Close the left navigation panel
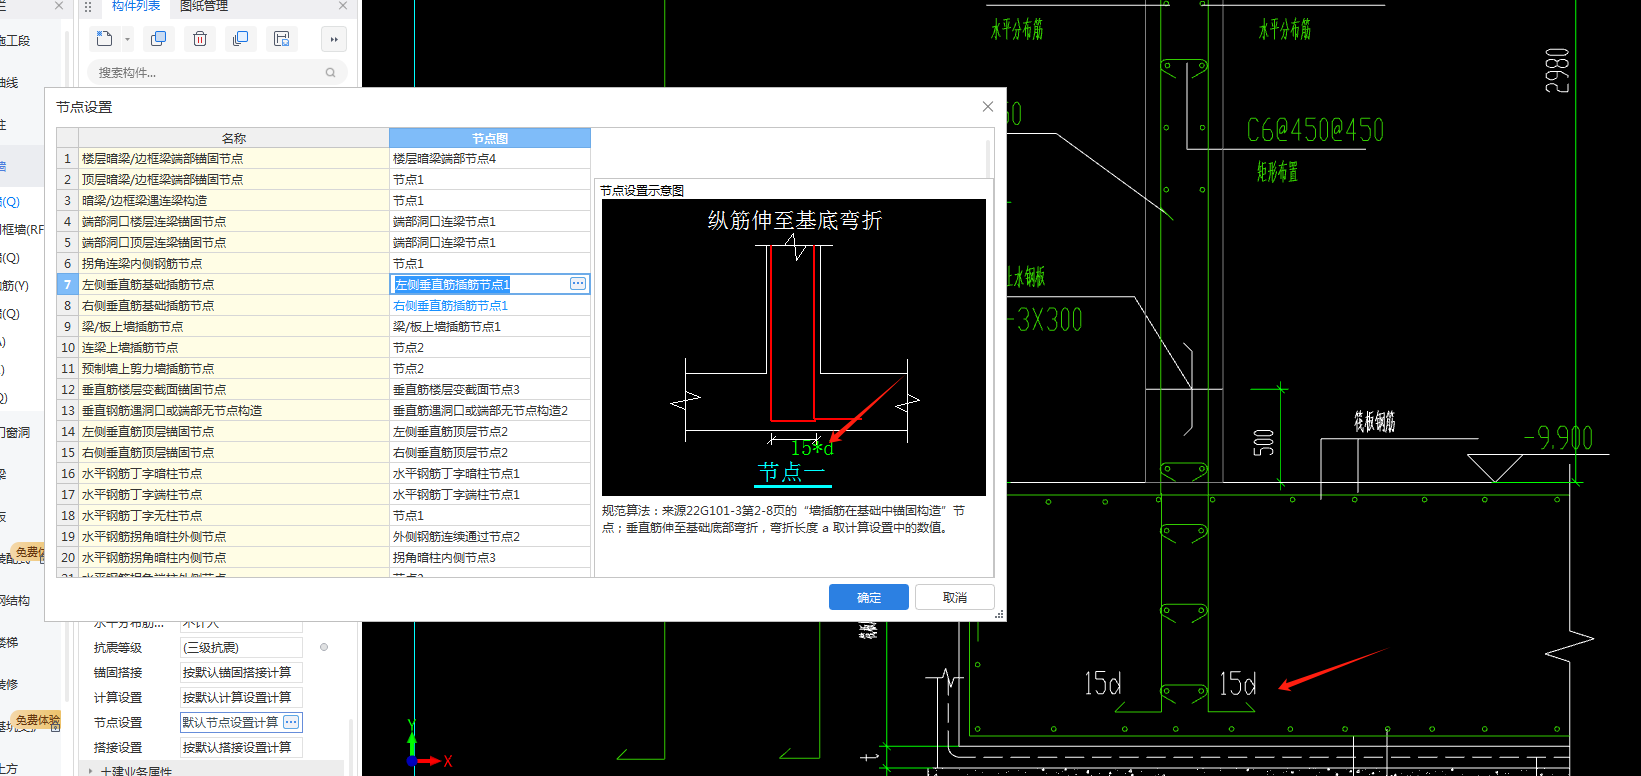The width and height of the screenshot is (1641, 776). [58, 6]
